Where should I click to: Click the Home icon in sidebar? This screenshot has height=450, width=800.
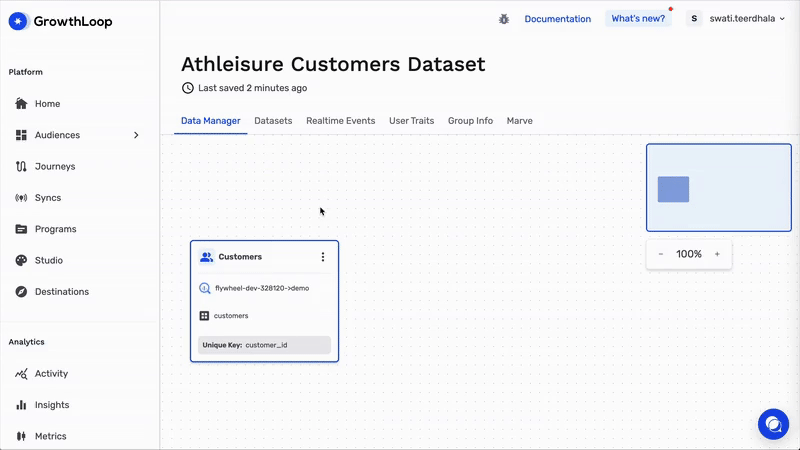[x=22, y=104]
